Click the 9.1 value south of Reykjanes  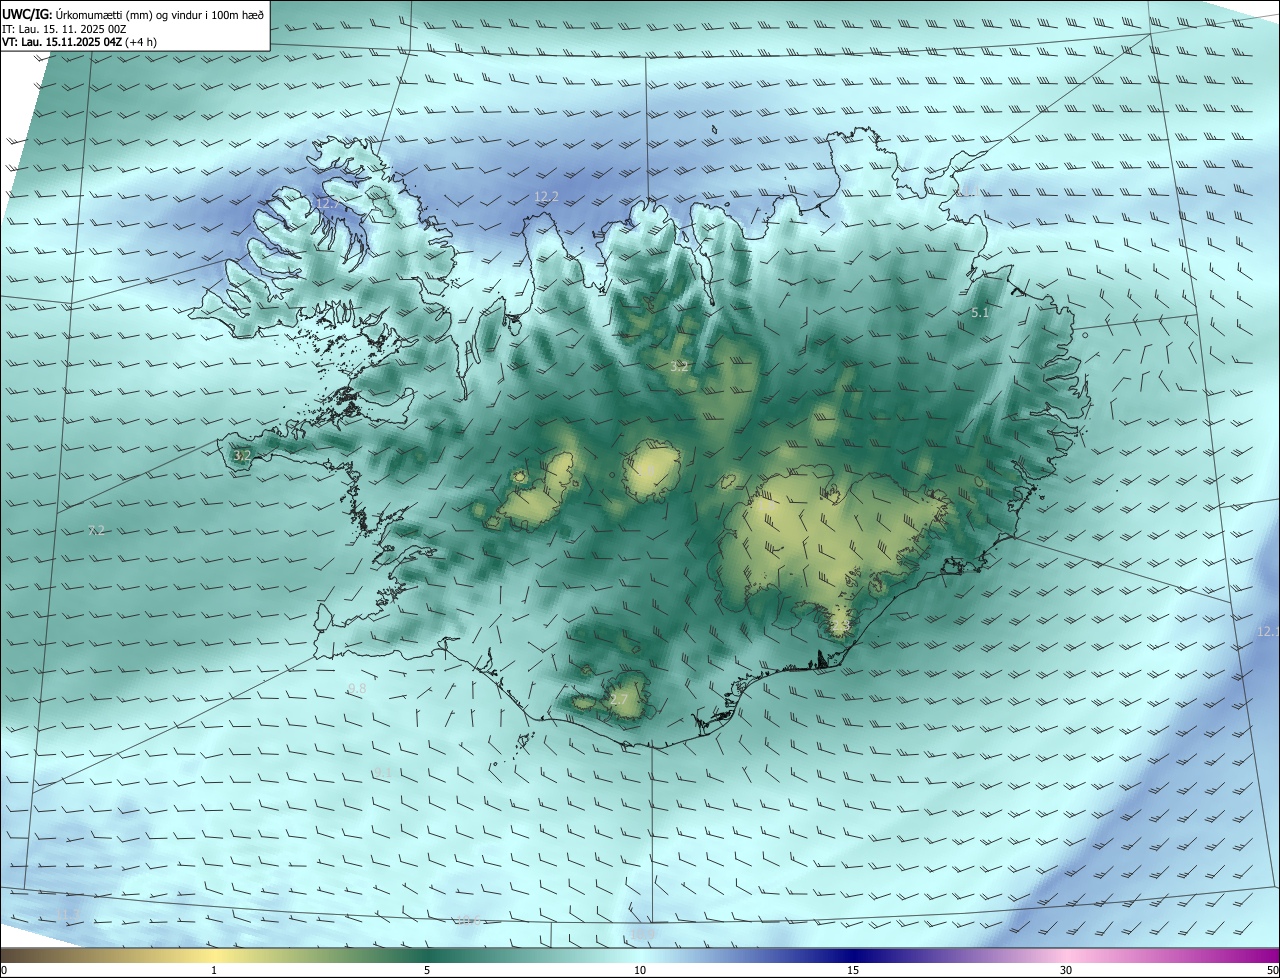click(x=383, y=773)
